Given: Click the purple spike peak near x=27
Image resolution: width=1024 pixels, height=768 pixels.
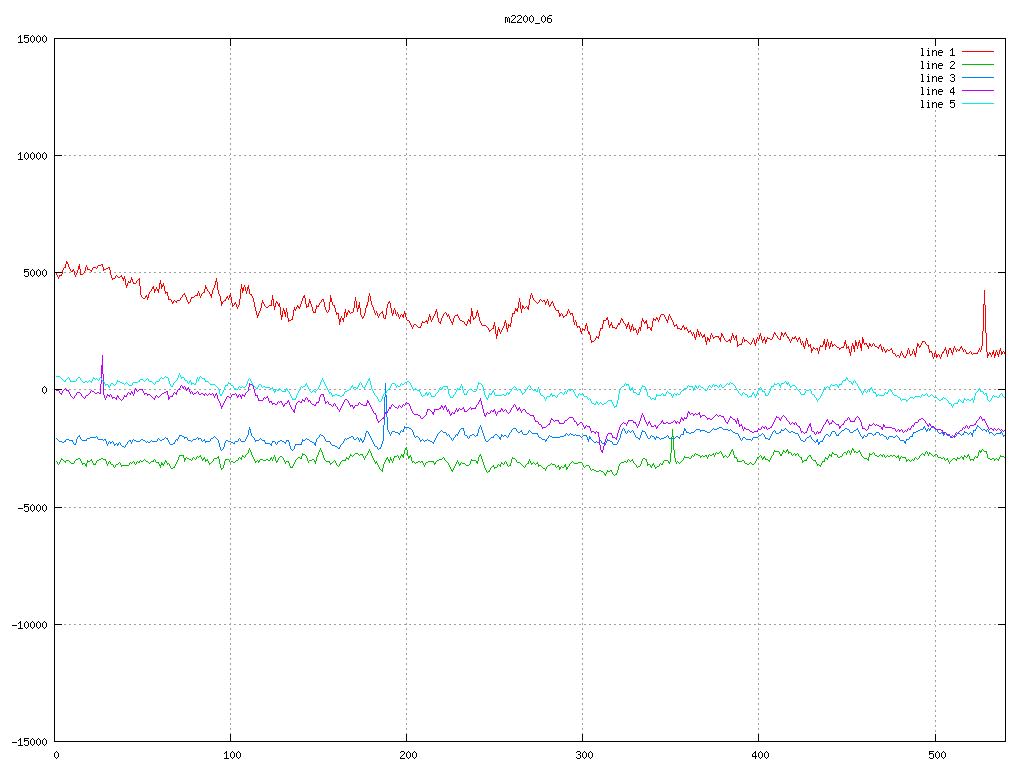Looking at the screenshot, I should [103, 356].
